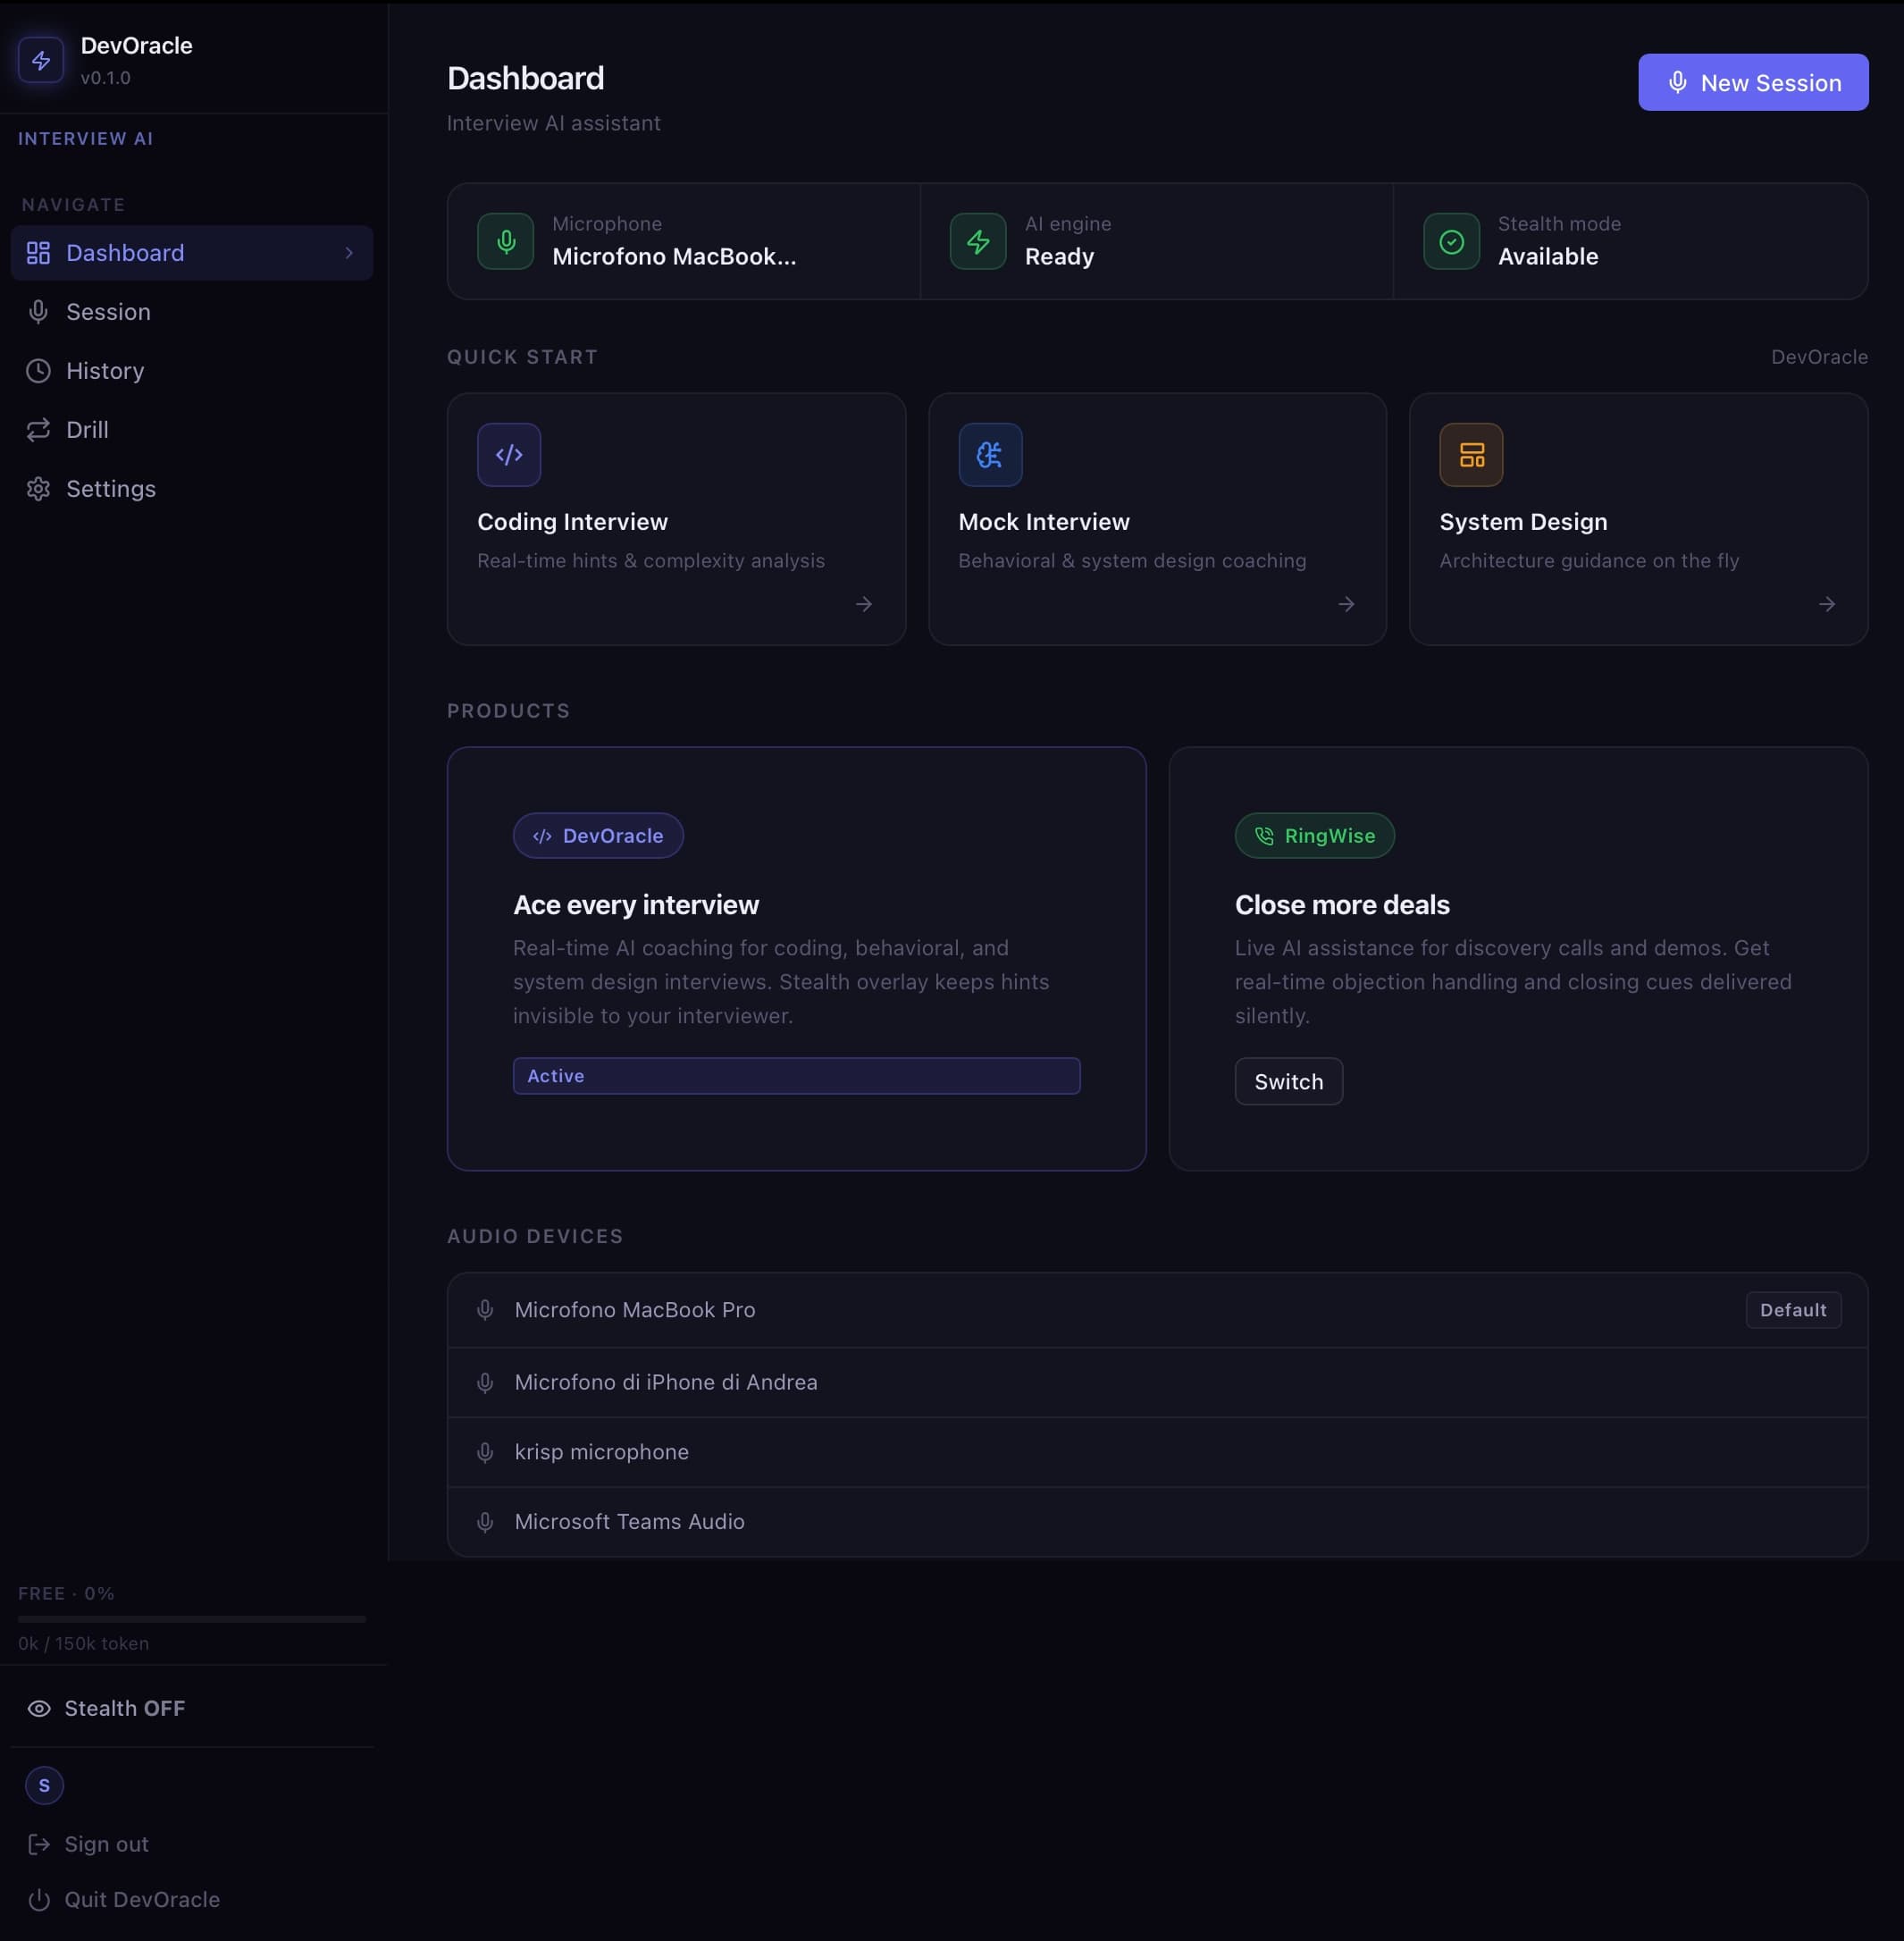Image resolution: width=1904 pixels, height=1941 pixels.
Task: Open Coding Interview with its arrow
Action: [864, 604]
